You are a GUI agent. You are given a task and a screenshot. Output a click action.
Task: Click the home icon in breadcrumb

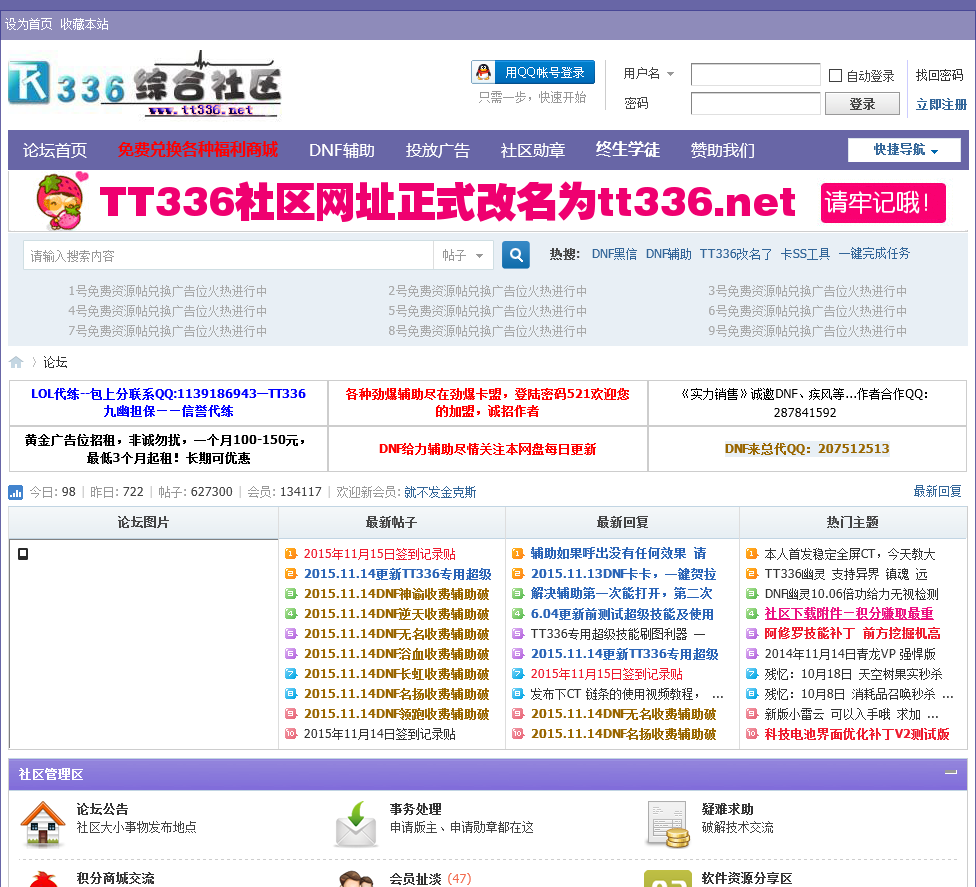click(16, 362)
